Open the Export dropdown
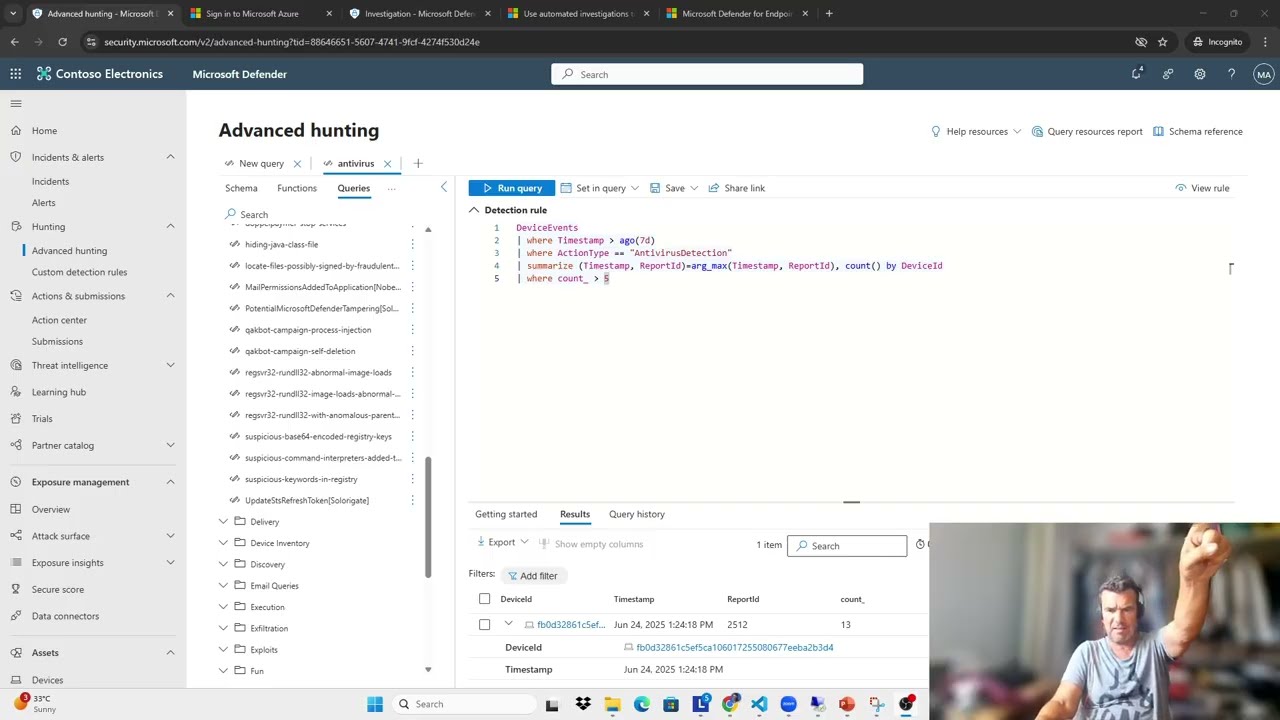1280x720 pixels. (x=502, y=543)
